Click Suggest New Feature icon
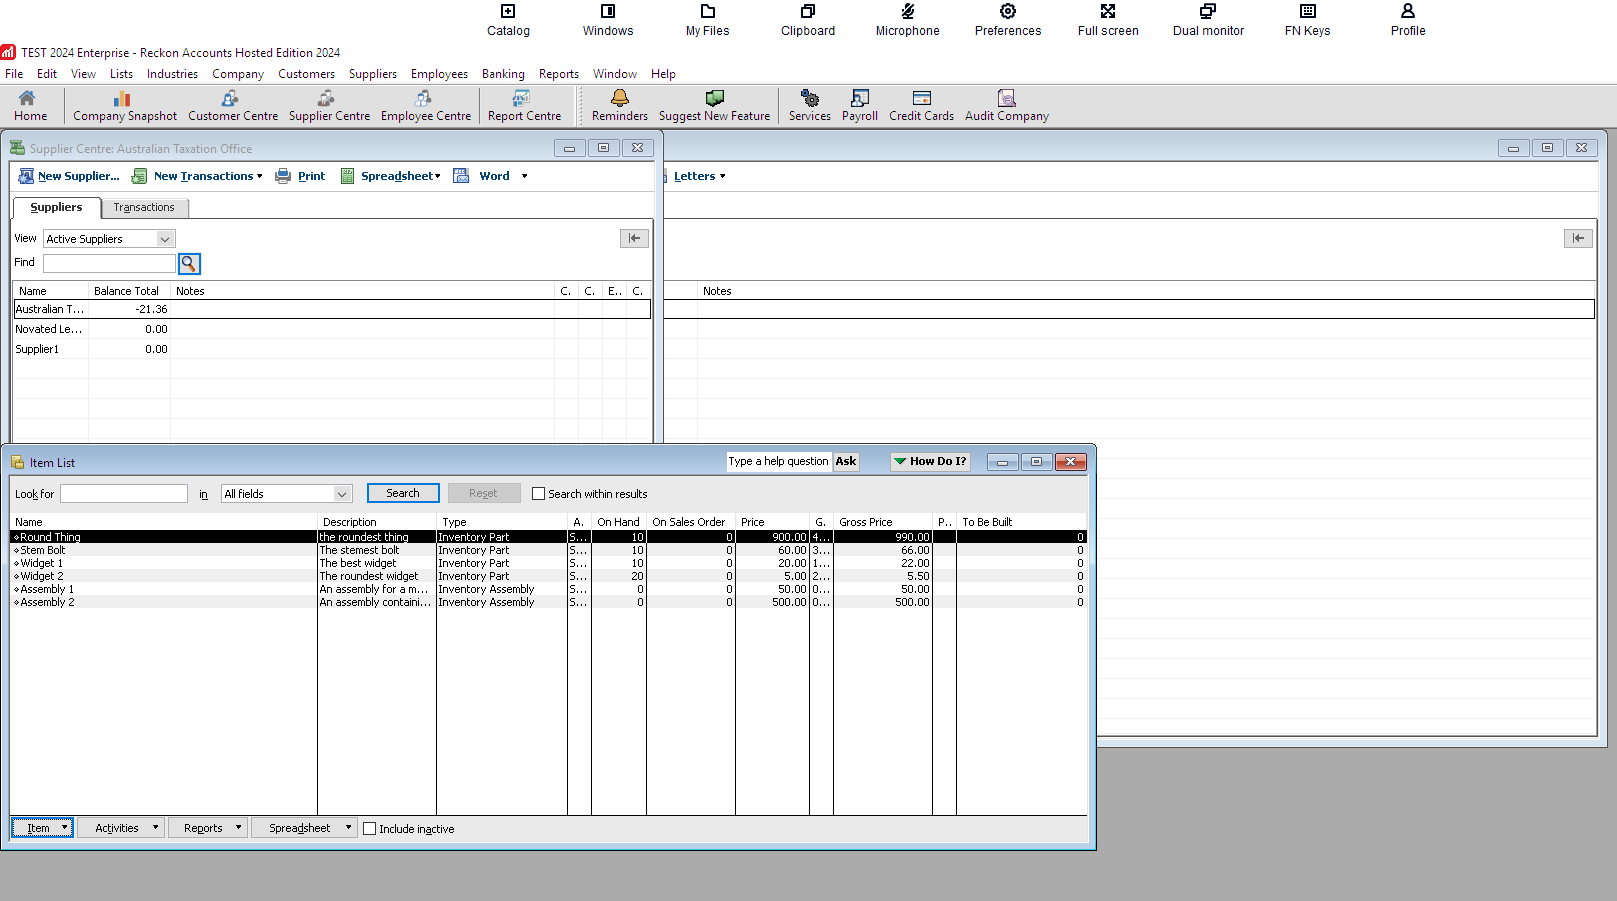The image size is (1617, 901). click(x=714, y=106)
